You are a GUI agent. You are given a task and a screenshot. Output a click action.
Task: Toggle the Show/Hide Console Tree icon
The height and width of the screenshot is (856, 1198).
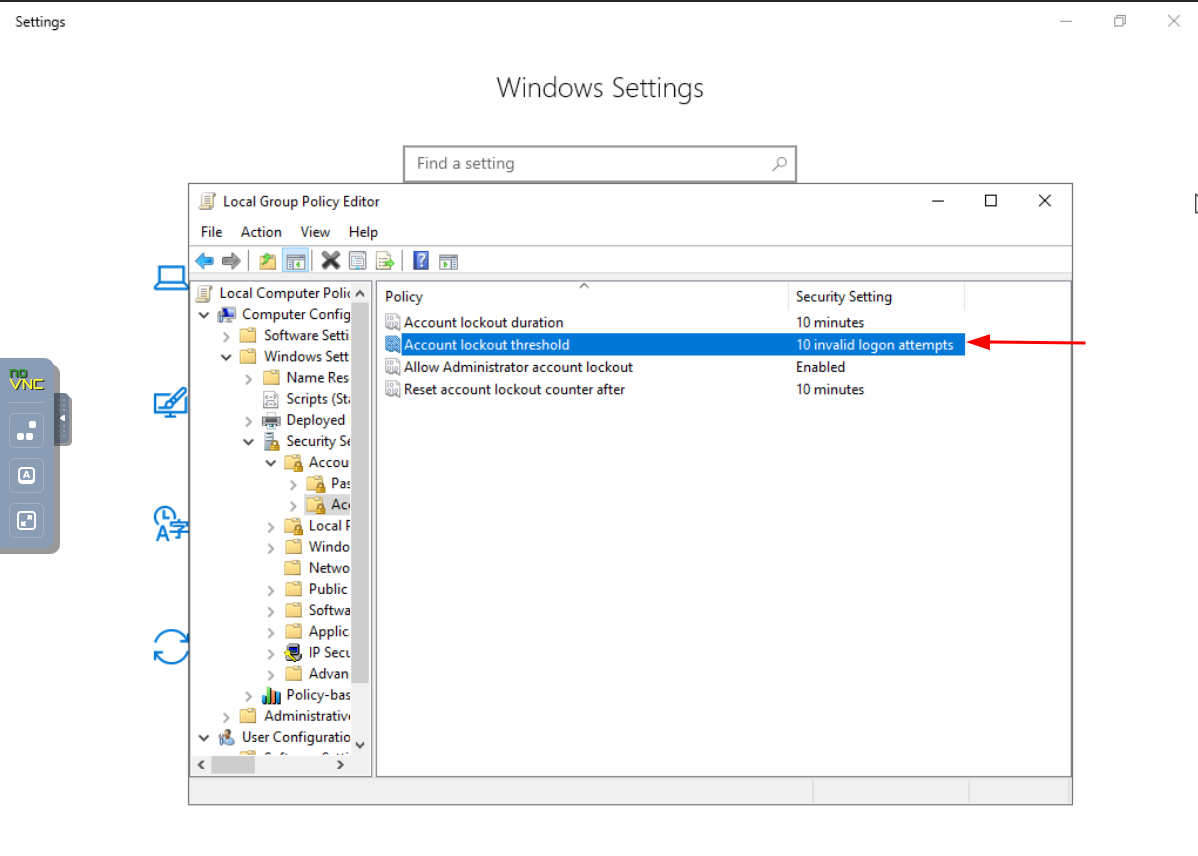point(295,261)
